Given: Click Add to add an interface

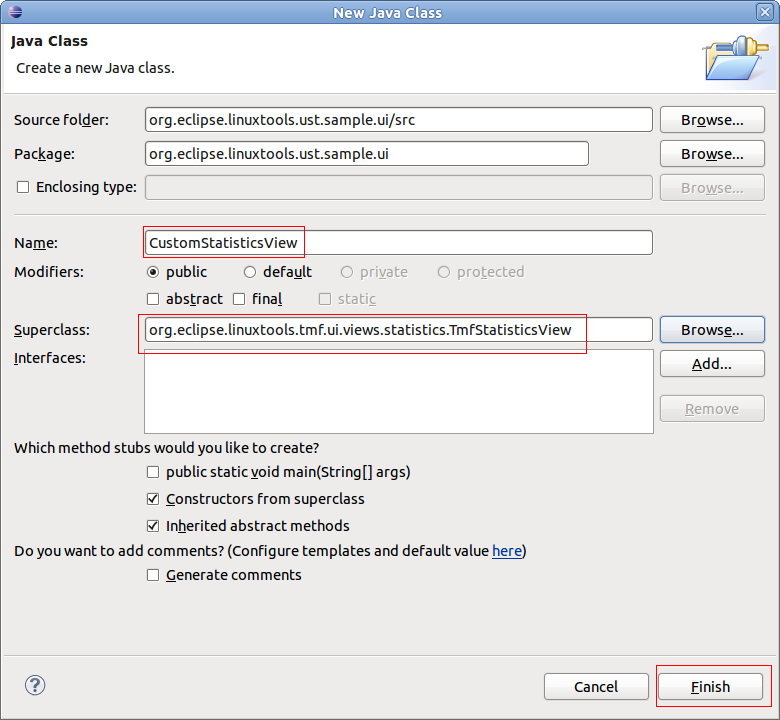Looking at the screenshot, I should click(712, 364).
